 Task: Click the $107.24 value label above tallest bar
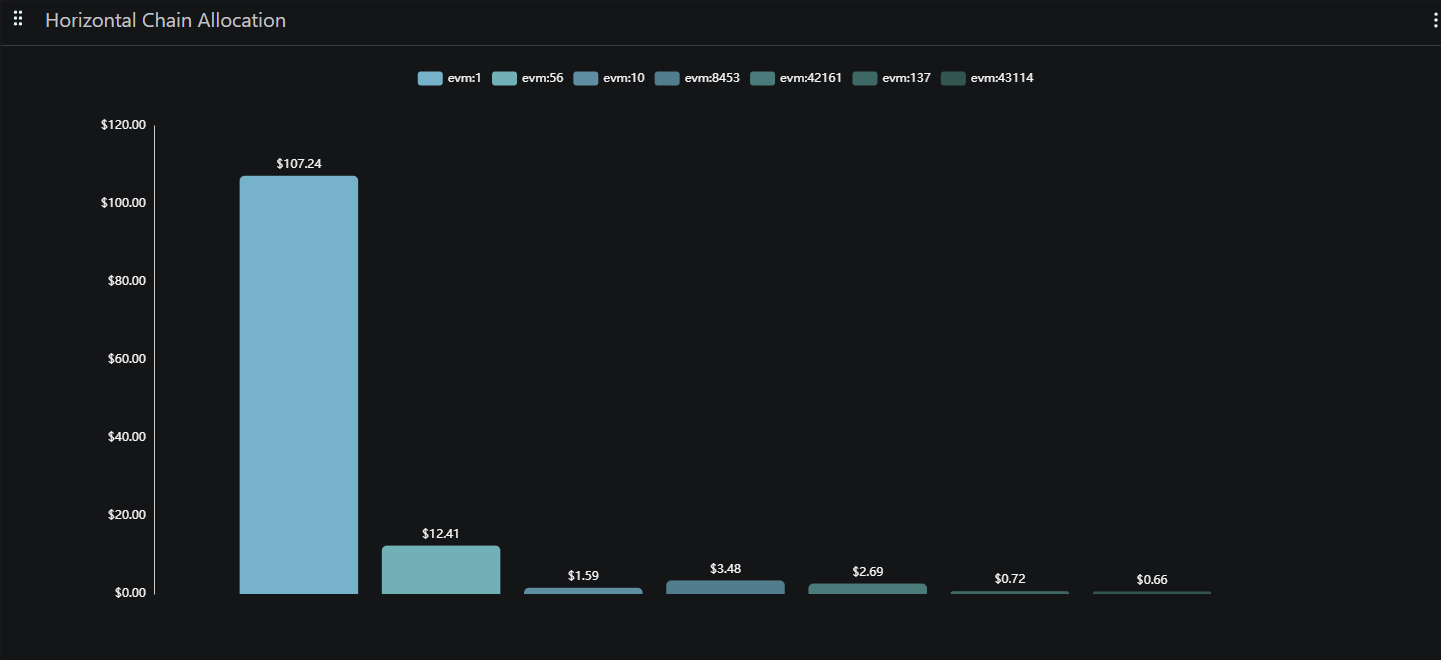pyautogui.click(x=298, y=162)
